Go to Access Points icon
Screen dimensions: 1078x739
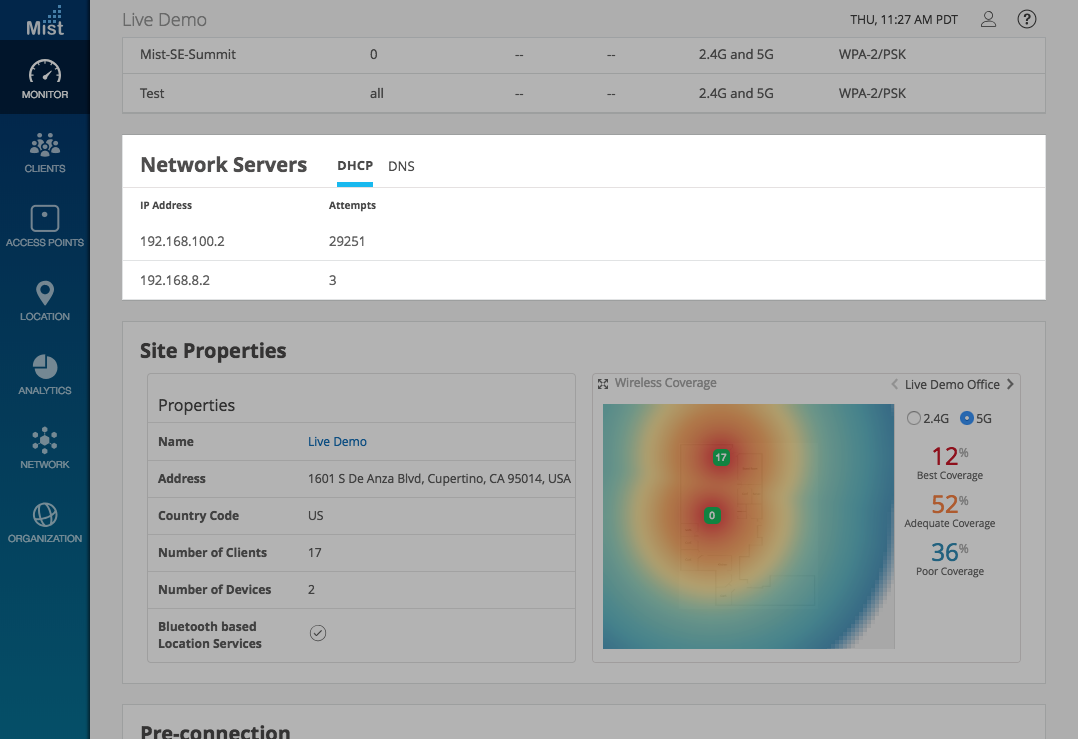click(x=45, y=219)
